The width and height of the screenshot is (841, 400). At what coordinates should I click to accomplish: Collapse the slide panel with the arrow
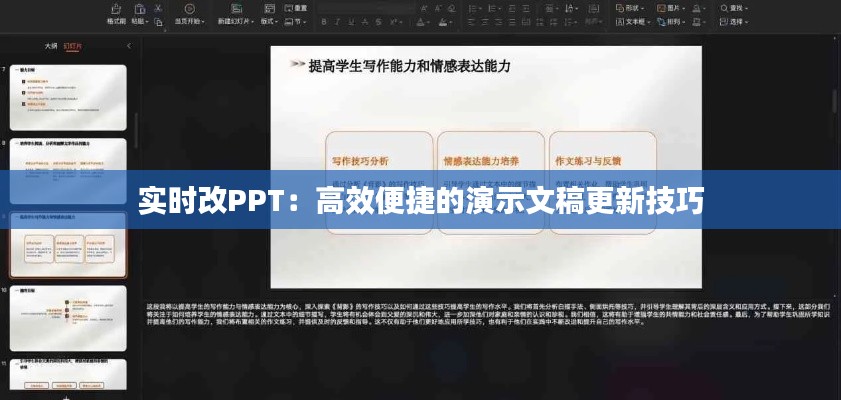click(128, 46)
